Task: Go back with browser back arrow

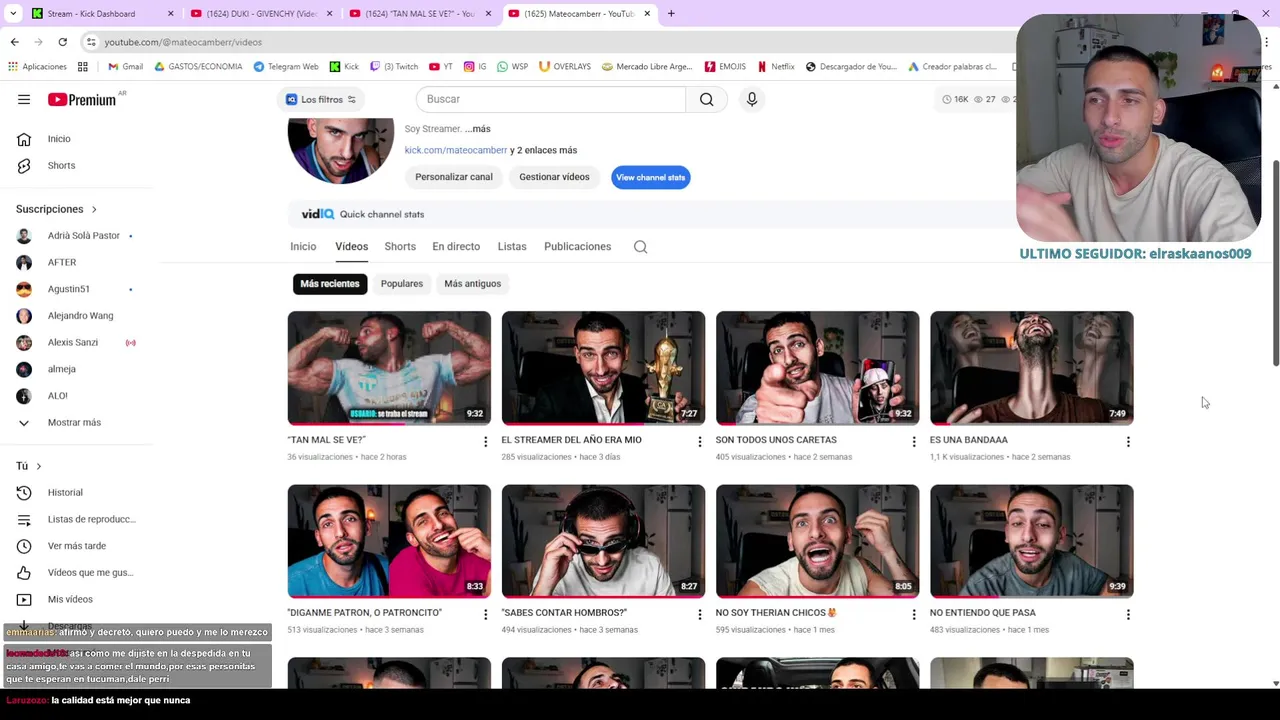Action: coord(14,42)
